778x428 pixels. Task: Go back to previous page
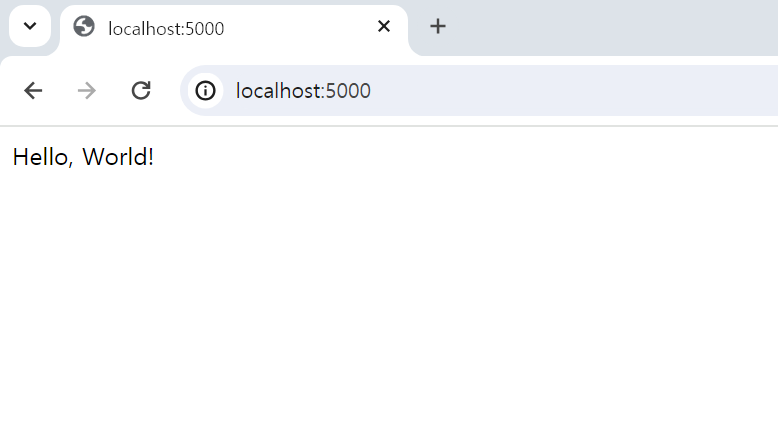coord(33,91)
